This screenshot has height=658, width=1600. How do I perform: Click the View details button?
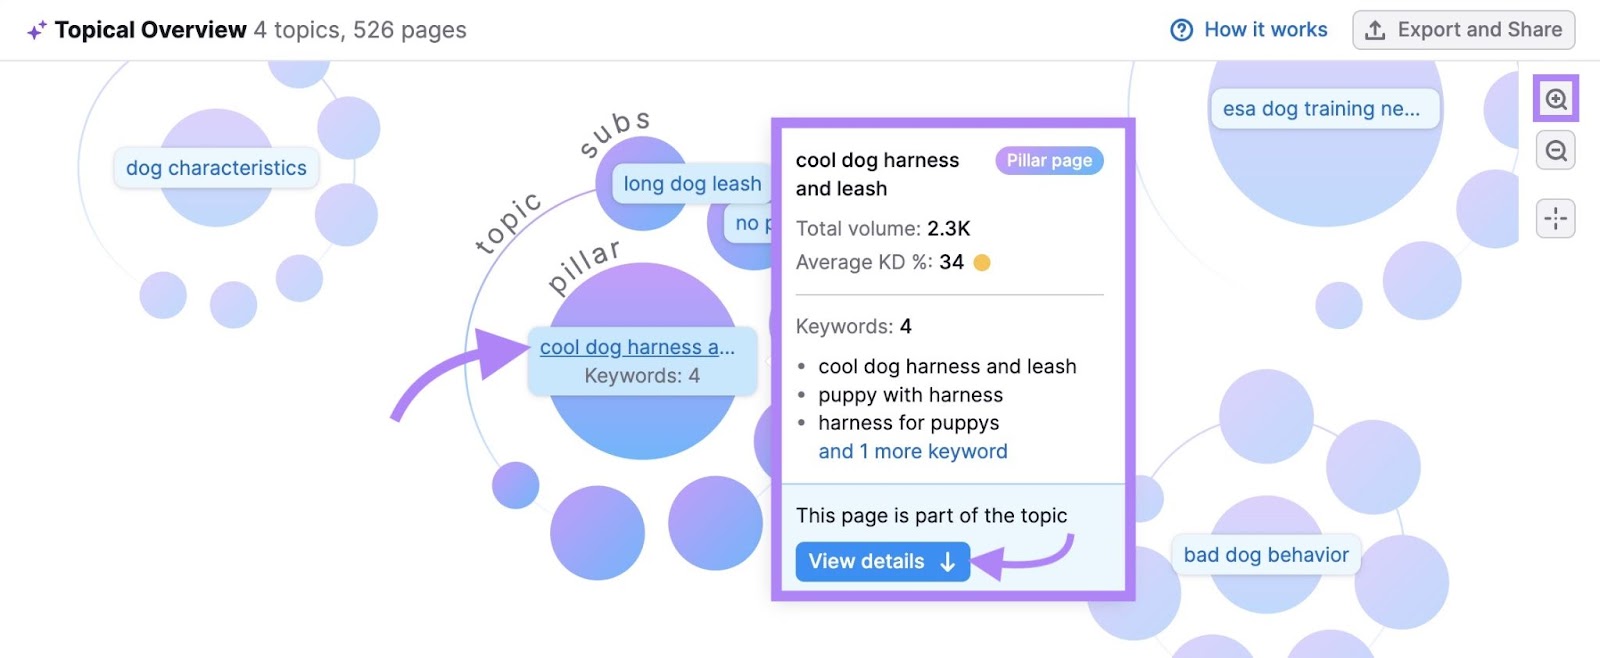tap(882, 561)
